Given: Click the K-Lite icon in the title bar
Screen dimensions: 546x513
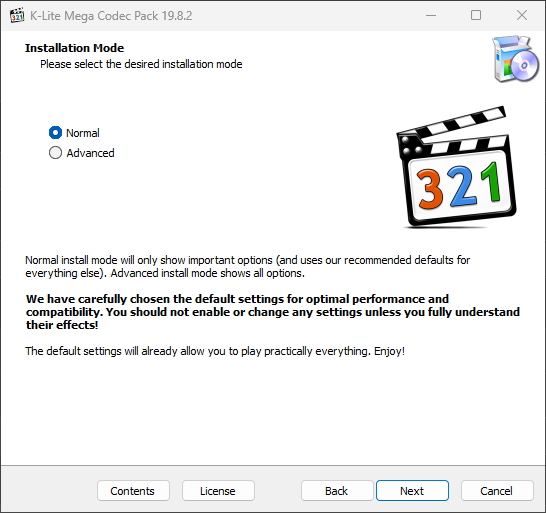Looking at the screenshot, I should pyautogui.click(x=17, y=15).
